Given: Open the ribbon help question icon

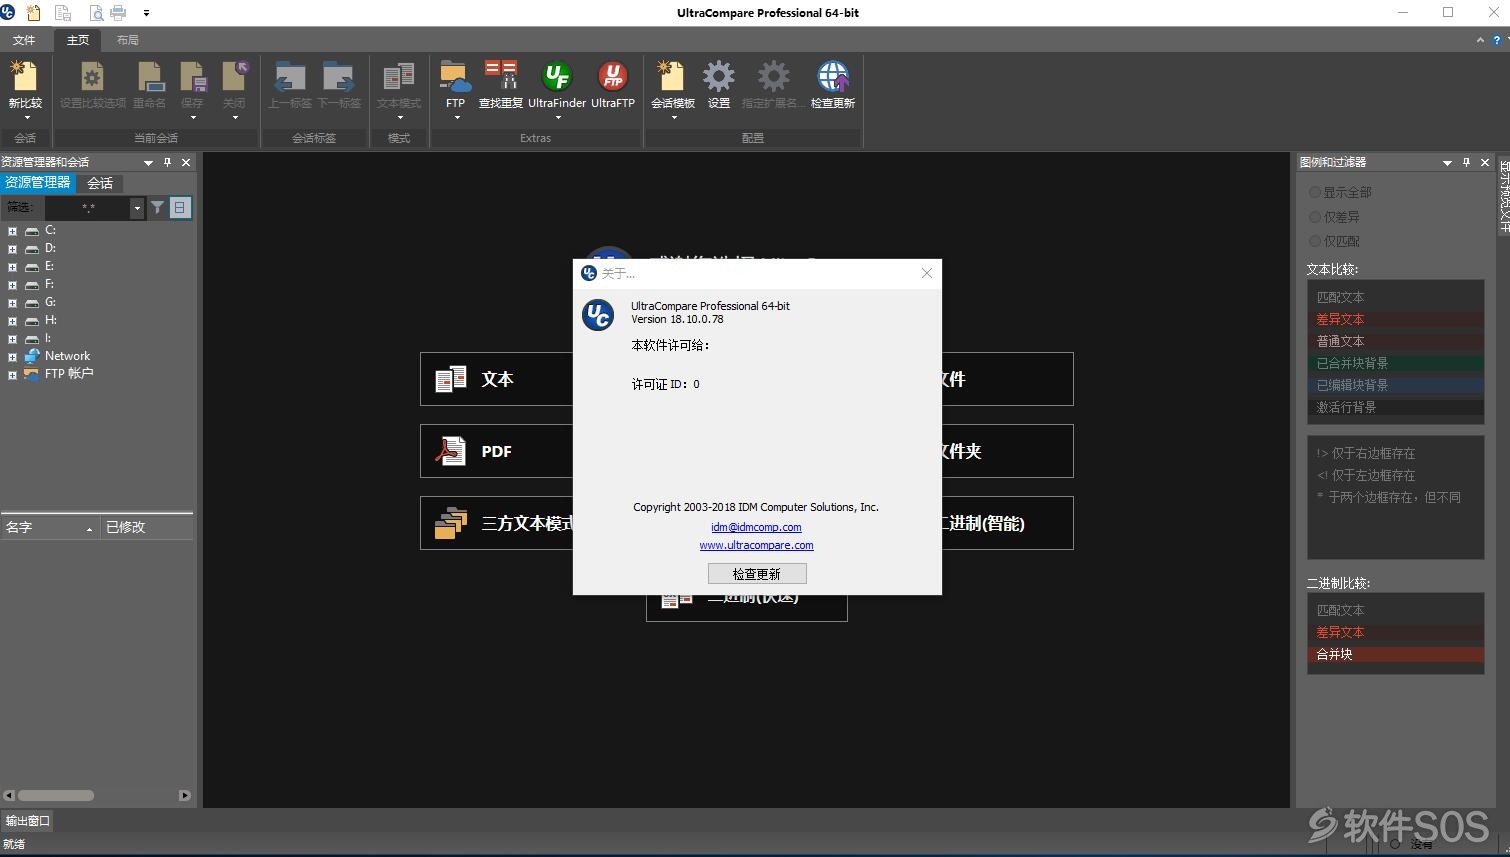Looking at the screenshot, I should pyautogui.click(x=1497, y=40).
